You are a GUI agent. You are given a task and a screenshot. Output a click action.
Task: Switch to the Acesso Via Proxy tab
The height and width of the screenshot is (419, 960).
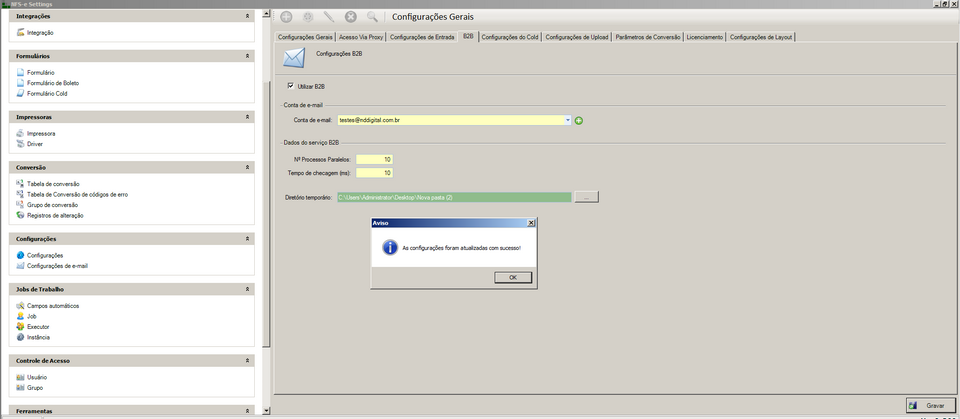(x=361, y=37)
